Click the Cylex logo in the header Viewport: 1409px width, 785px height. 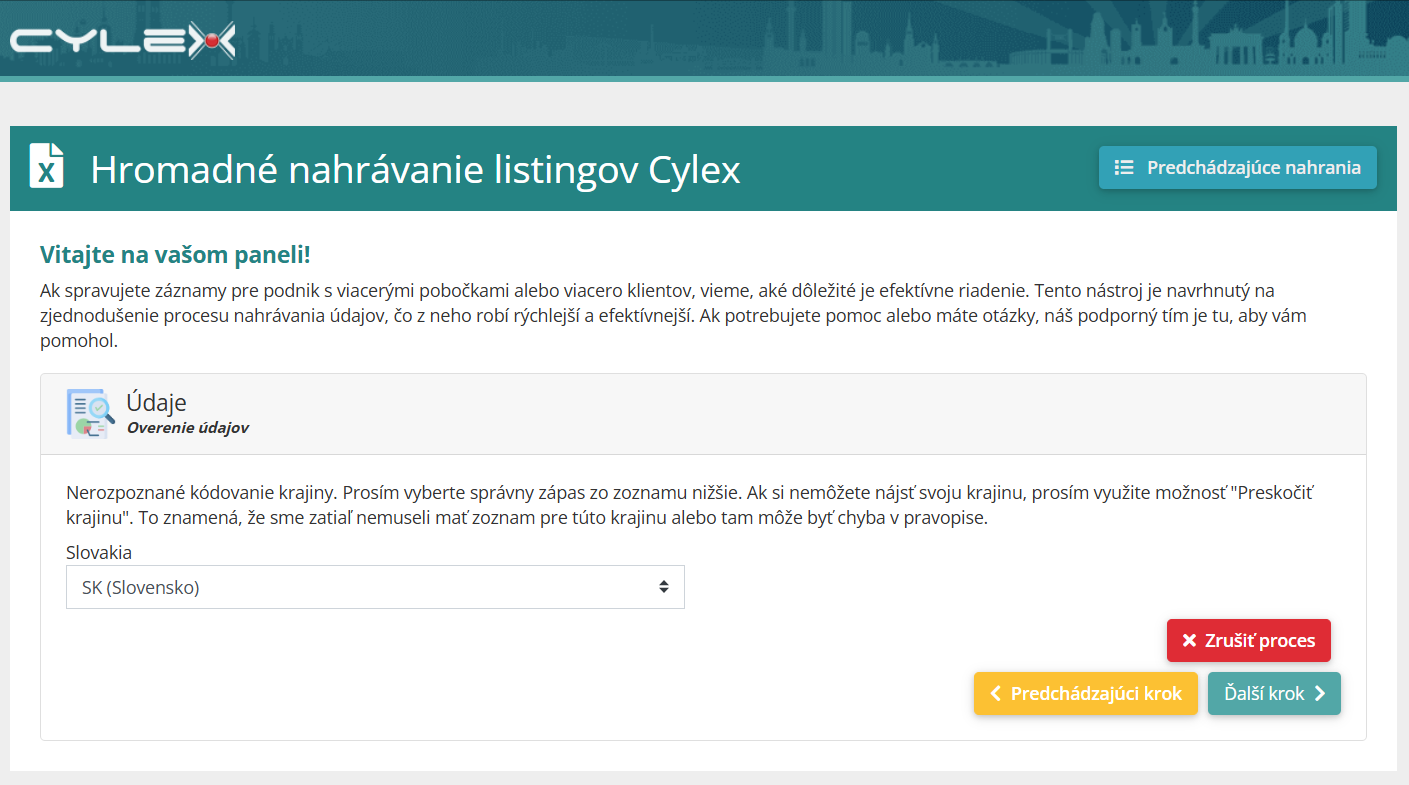[122, 41]
